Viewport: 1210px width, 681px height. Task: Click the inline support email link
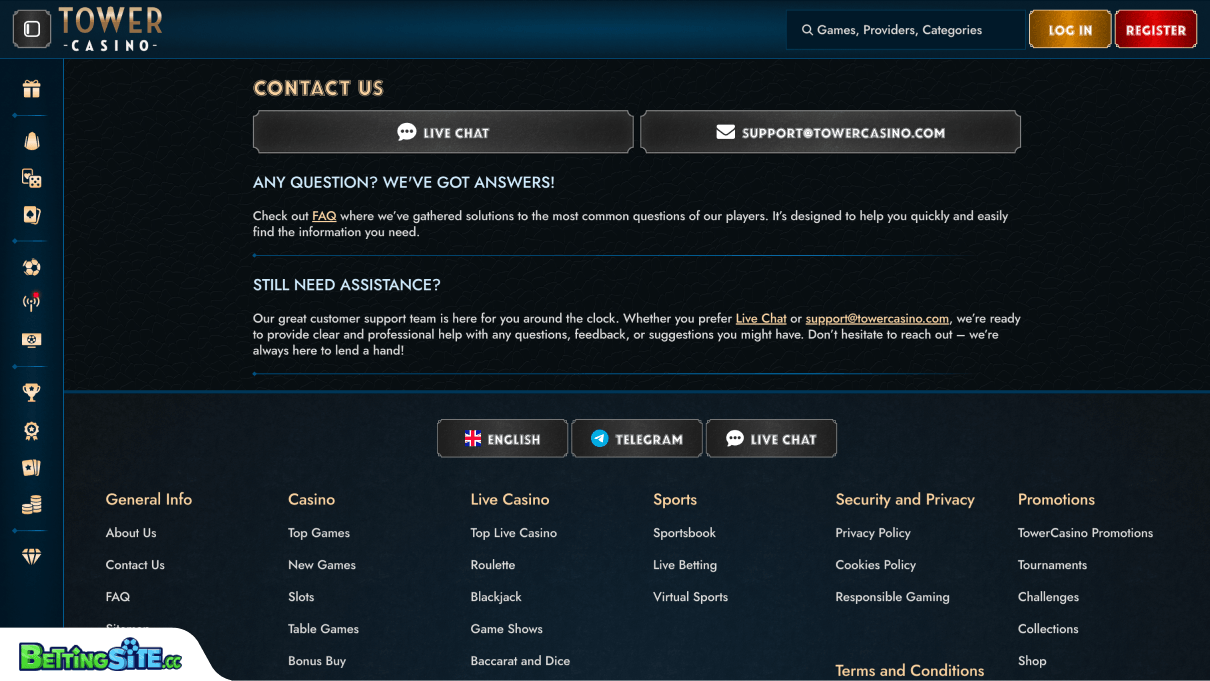pos(877,319)
